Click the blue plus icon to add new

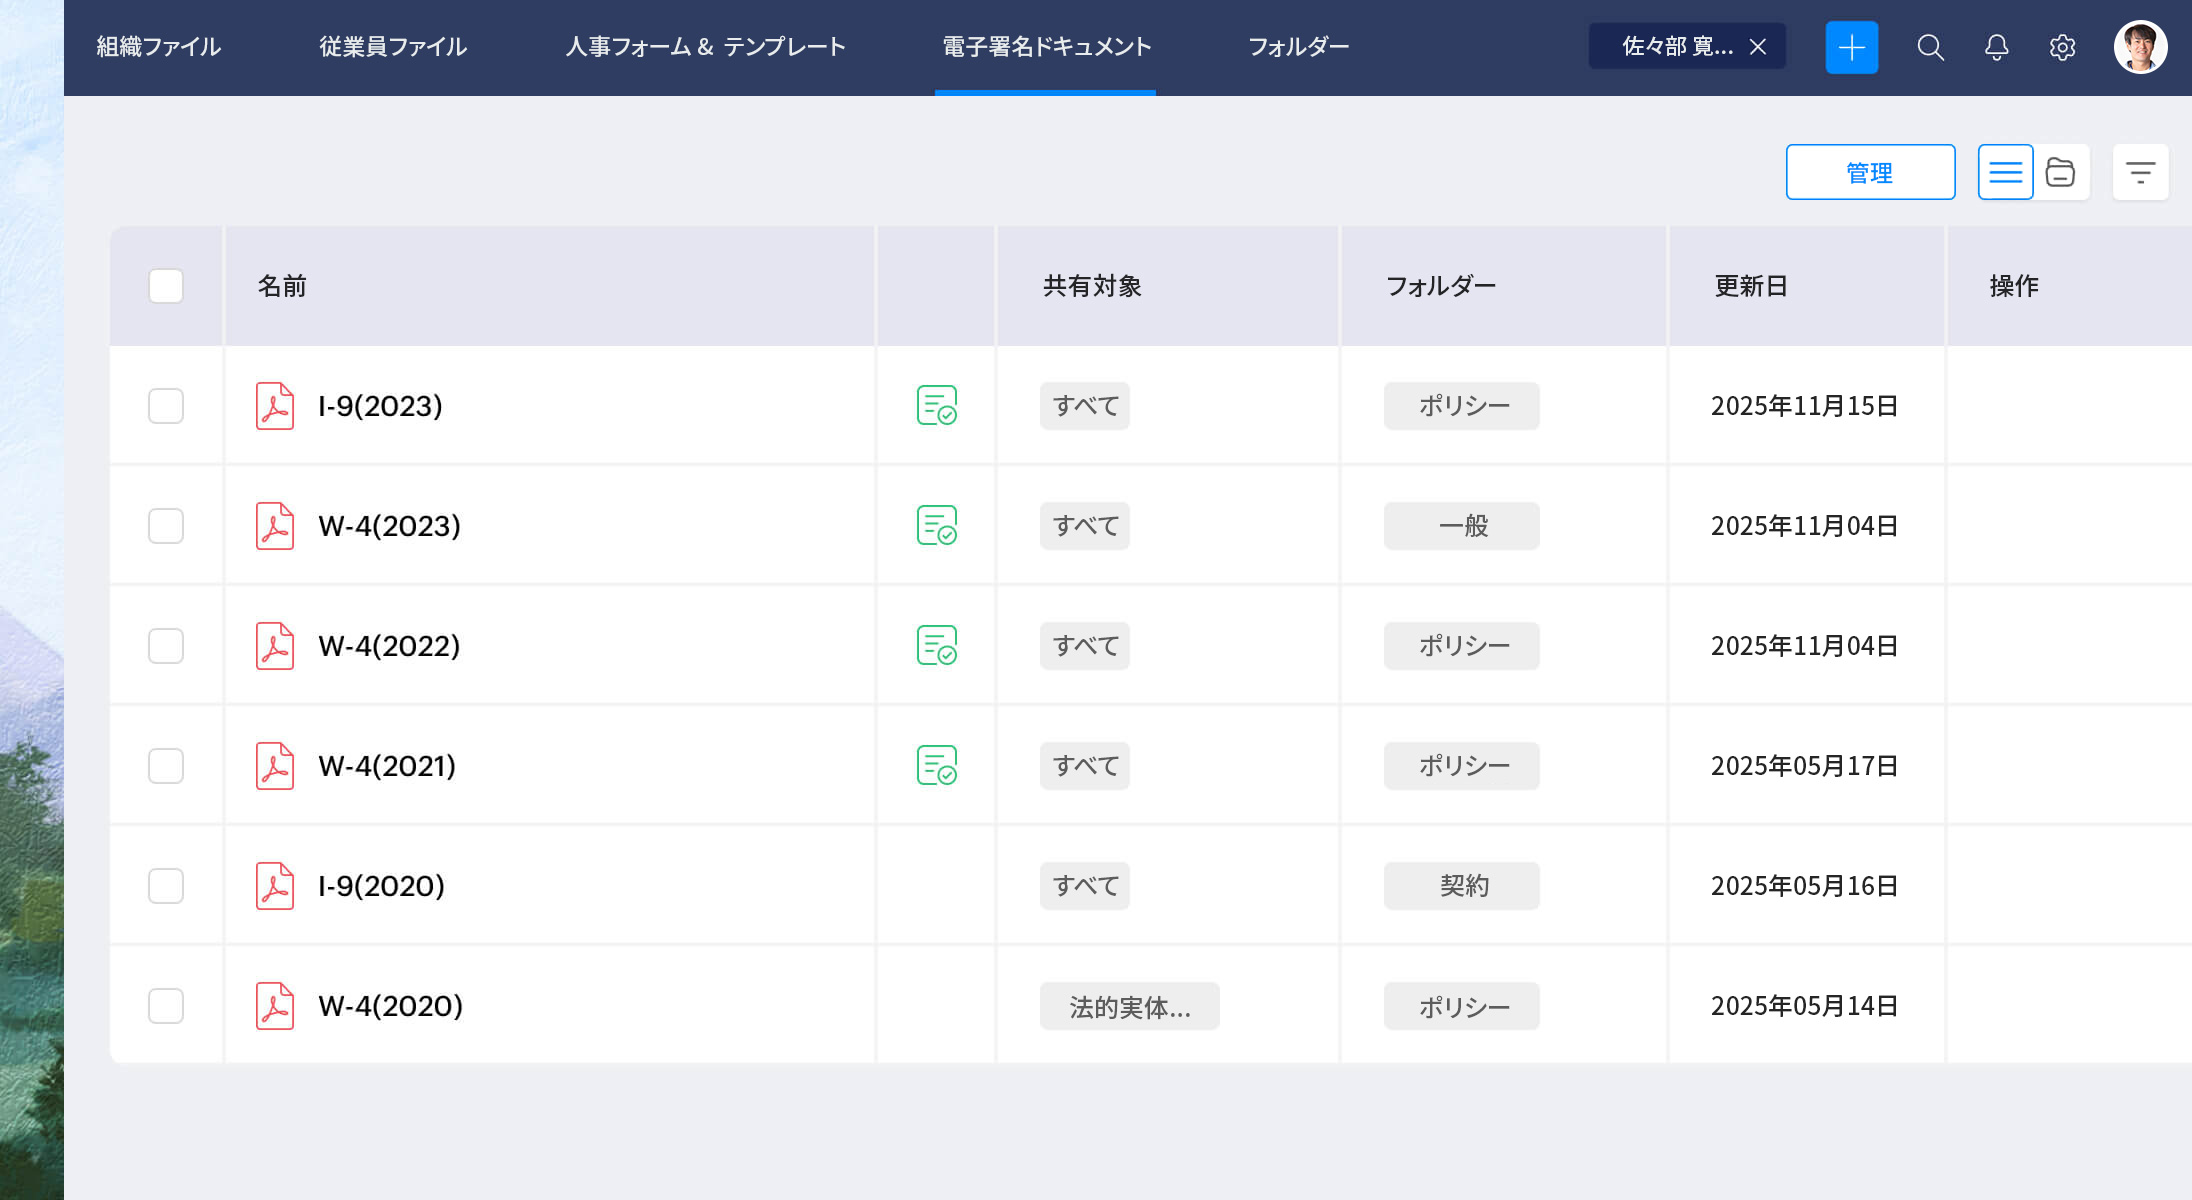(x=1851, y=47)
